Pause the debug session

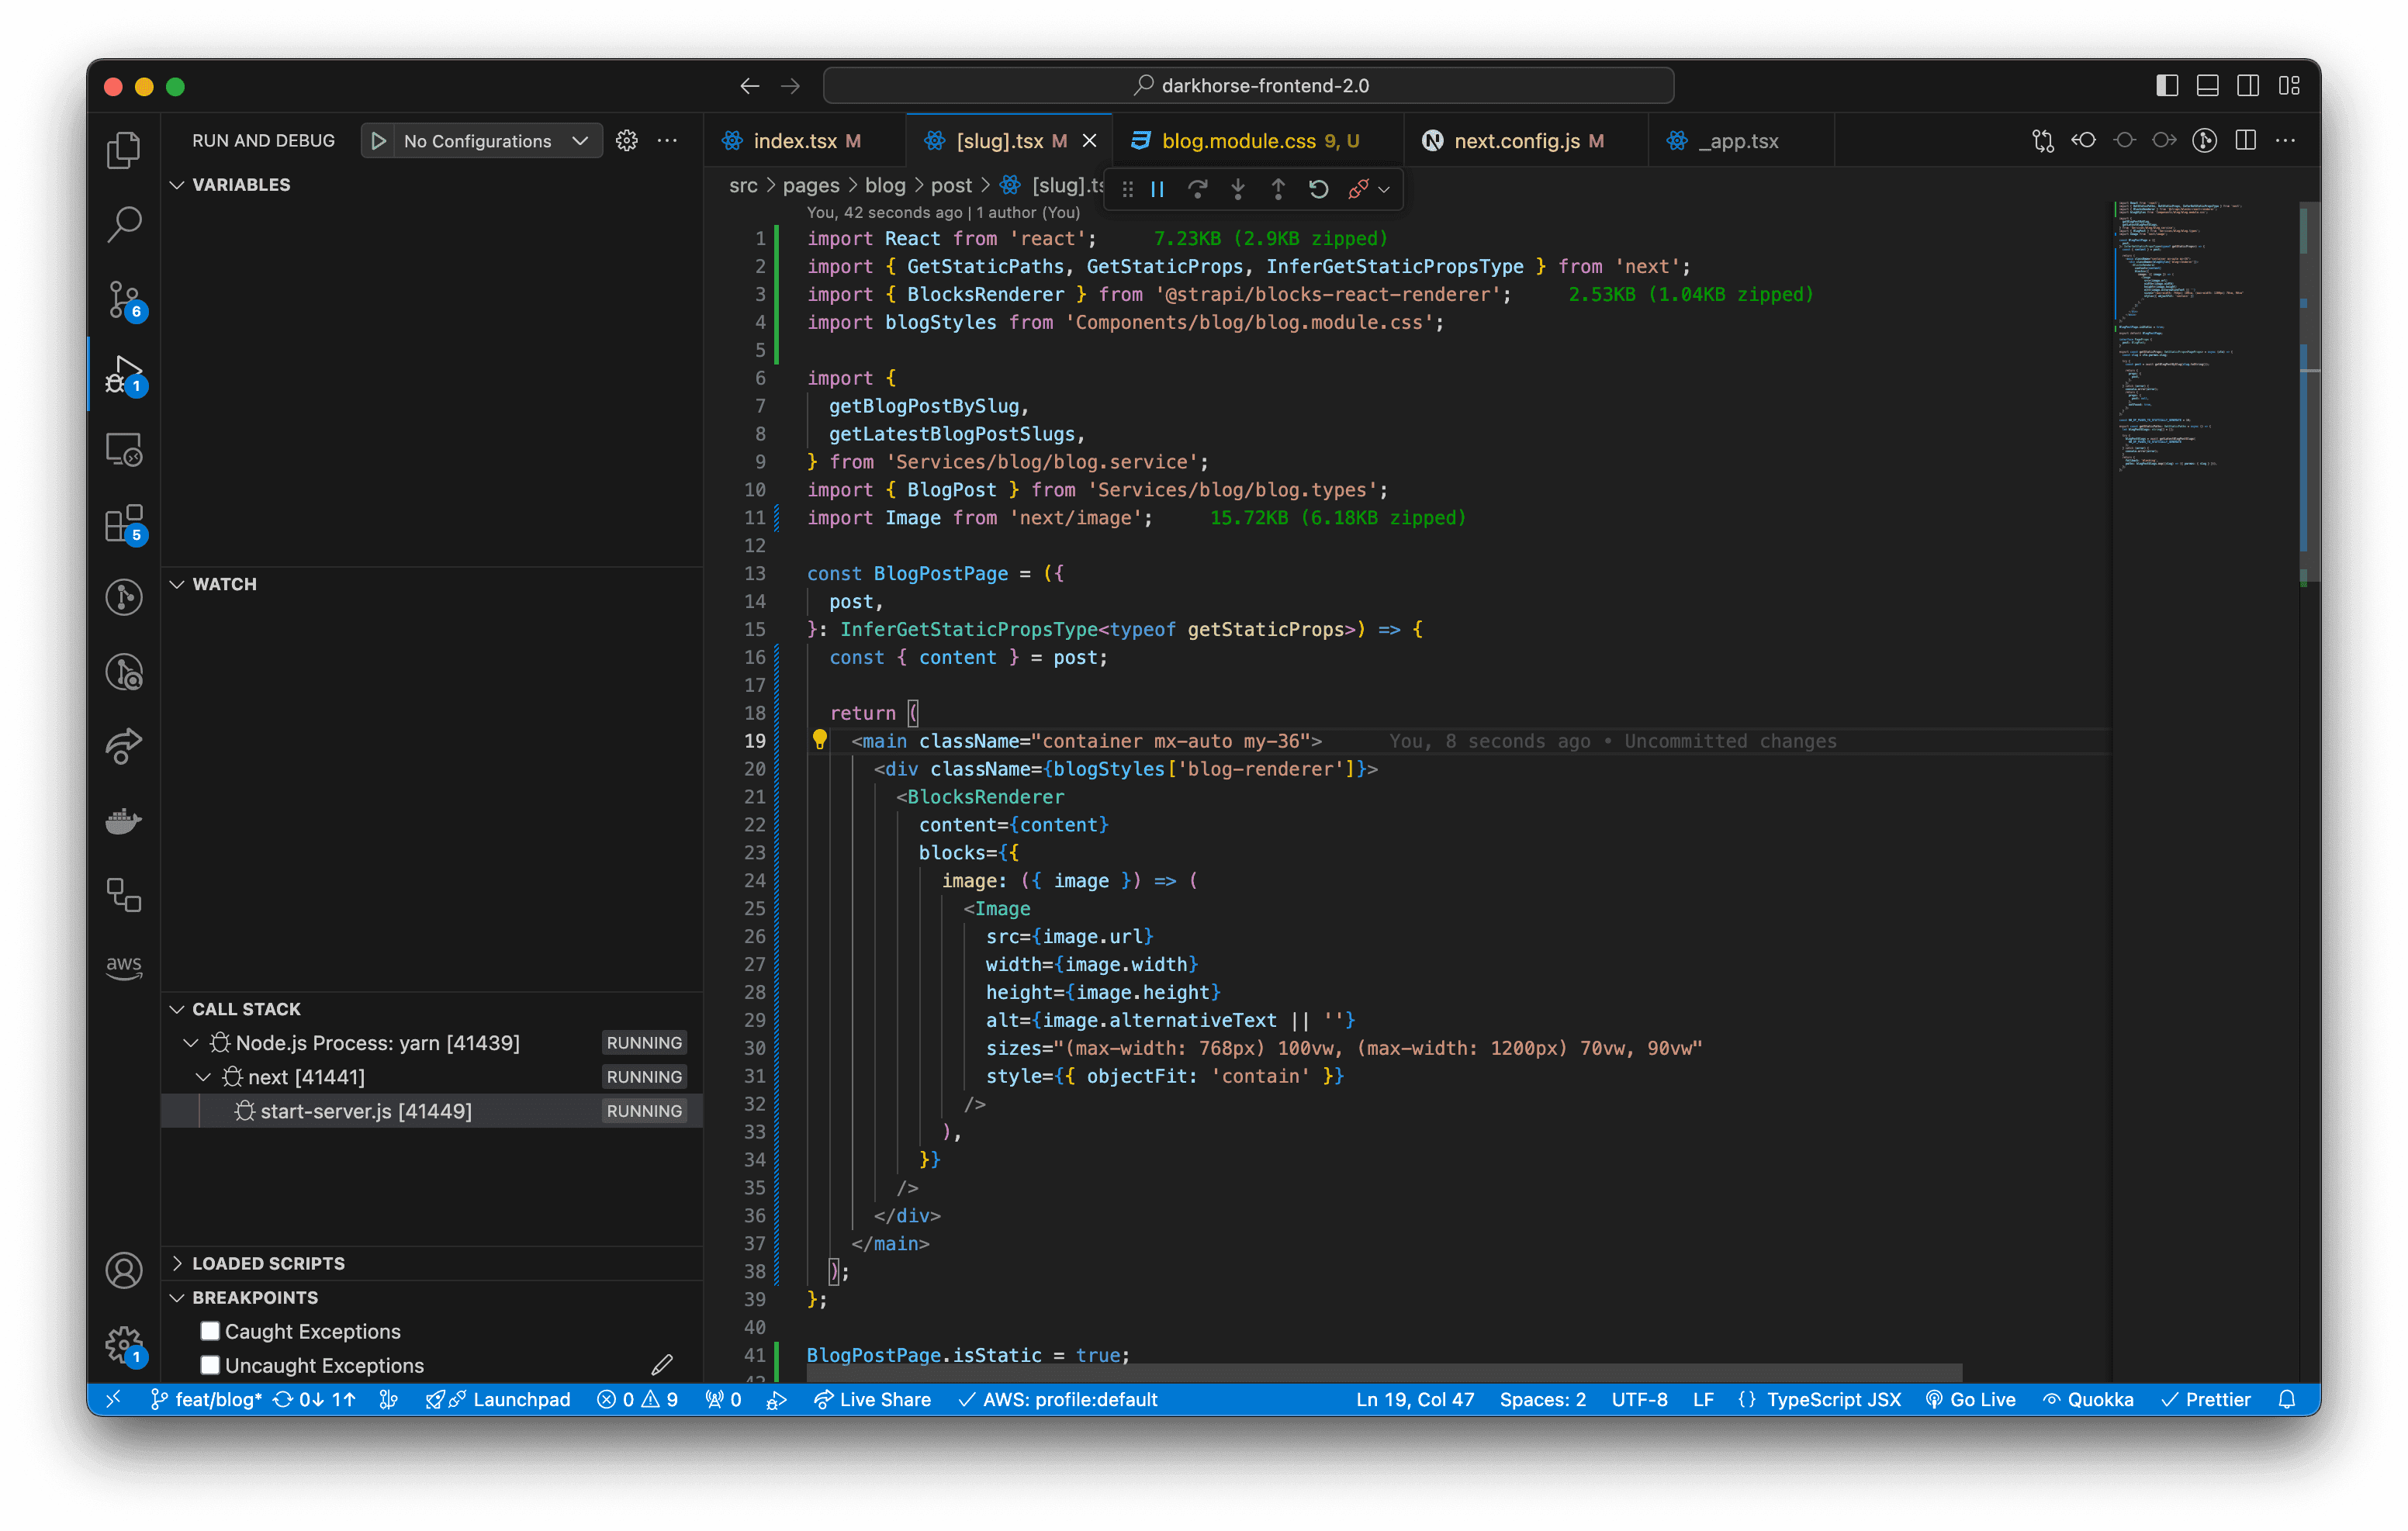click(1158, 189)
